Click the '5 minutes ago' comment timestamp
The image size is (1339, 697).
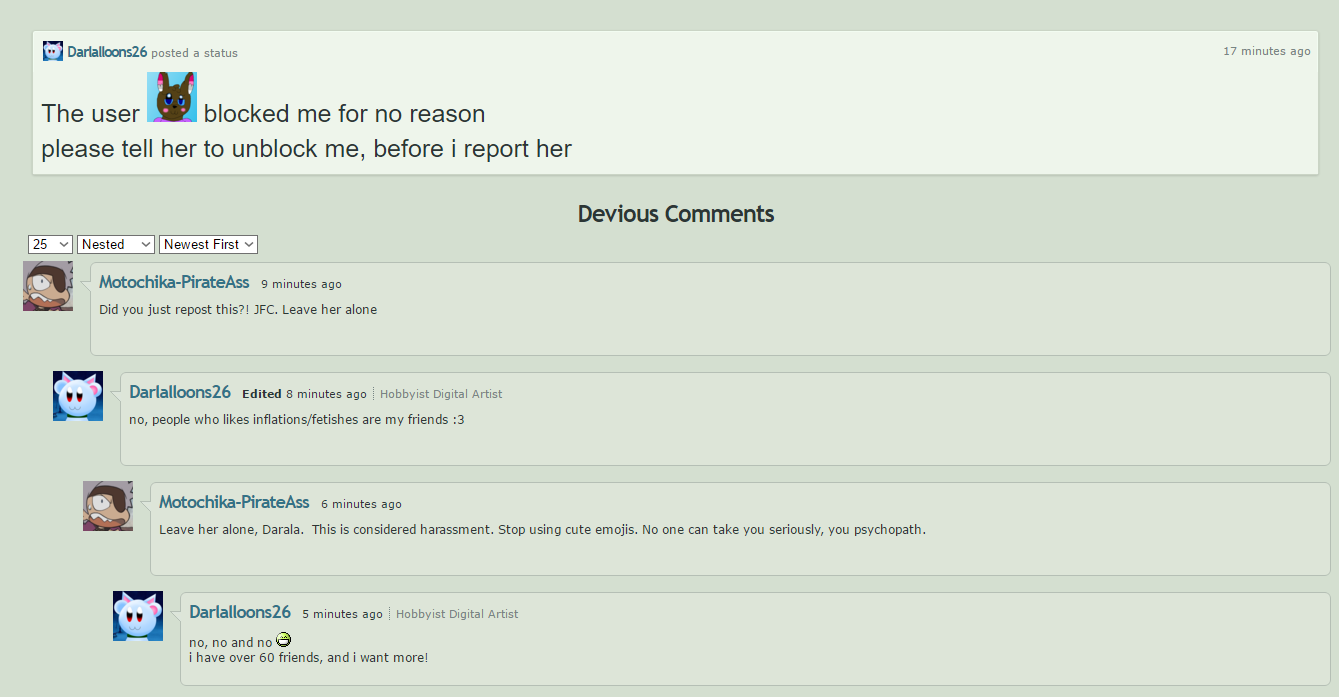tap(342, 614)
